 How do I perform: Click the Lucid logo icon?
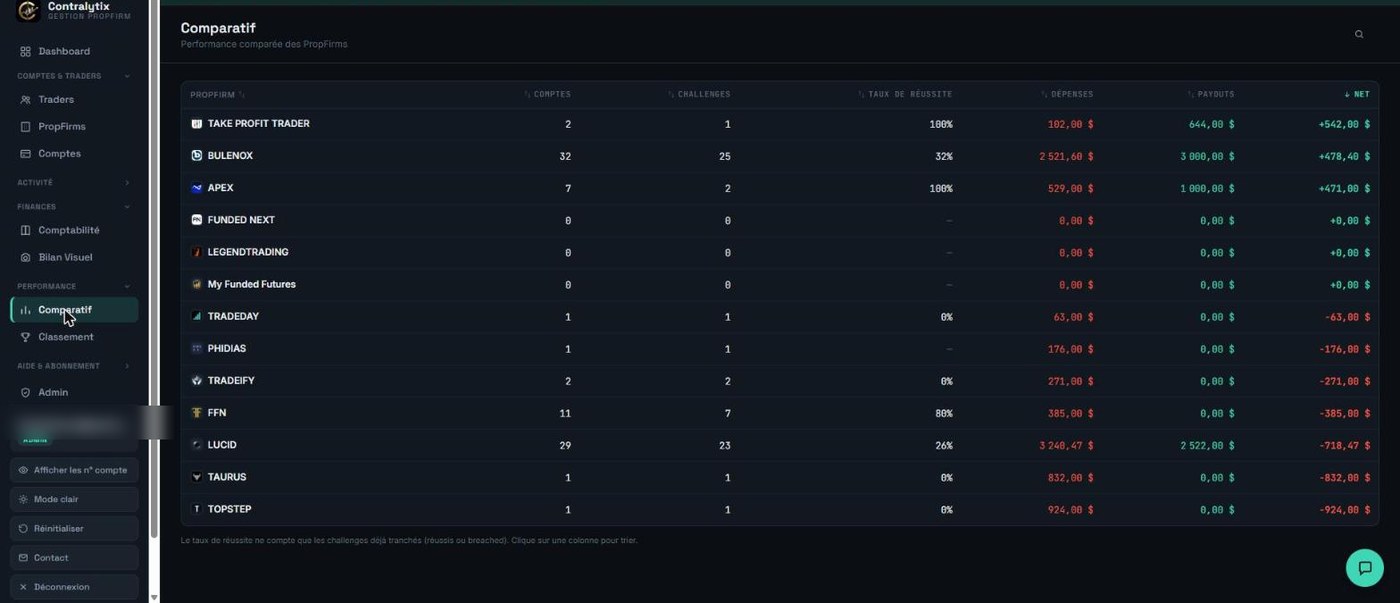197,445
